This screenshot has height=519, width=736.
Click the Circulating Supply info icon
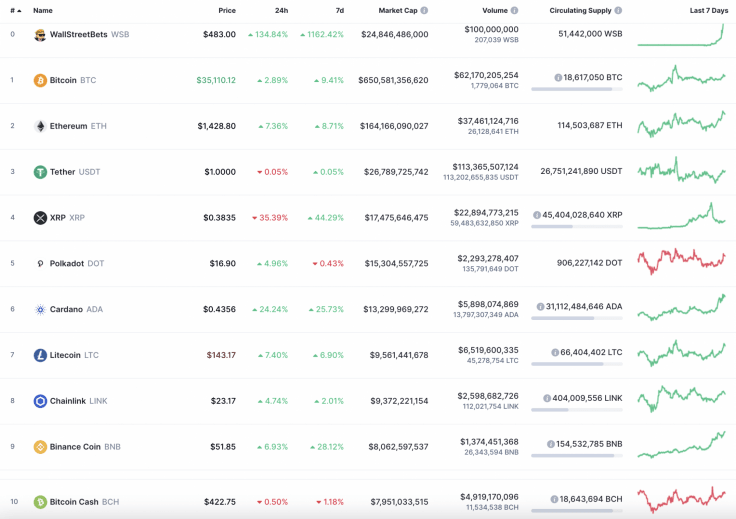pos(618,10)
